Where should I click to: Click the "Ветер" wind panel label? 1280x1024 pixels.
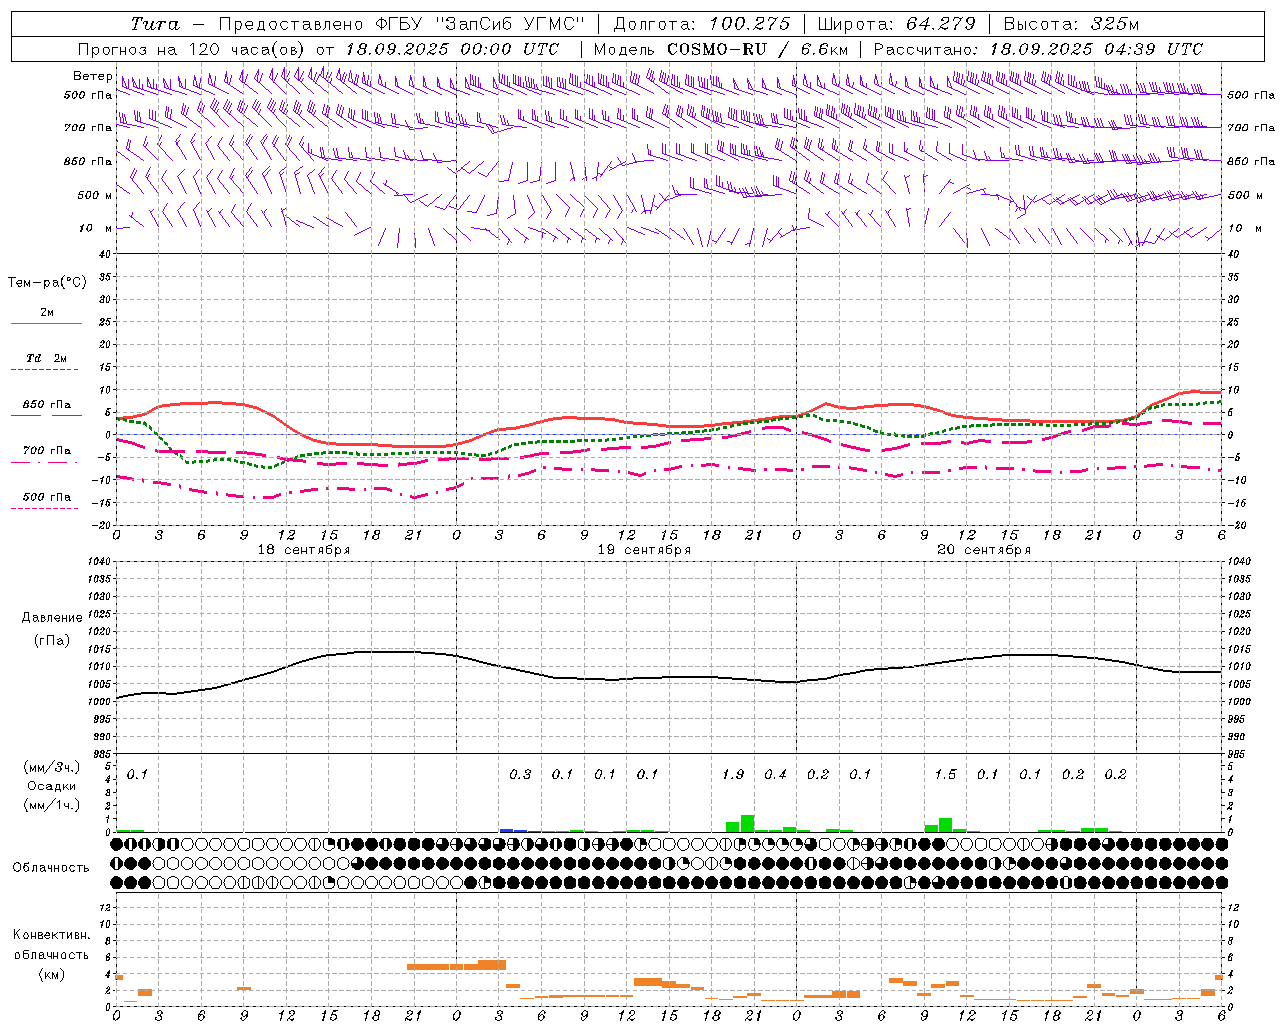click(92, 76)
